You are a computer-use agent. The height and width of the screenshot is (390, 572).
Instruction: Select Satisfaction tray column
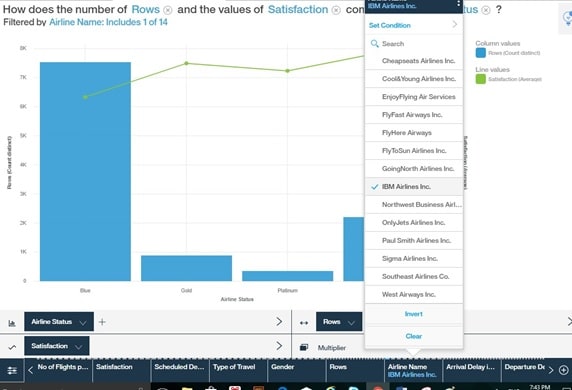[122, 371]
